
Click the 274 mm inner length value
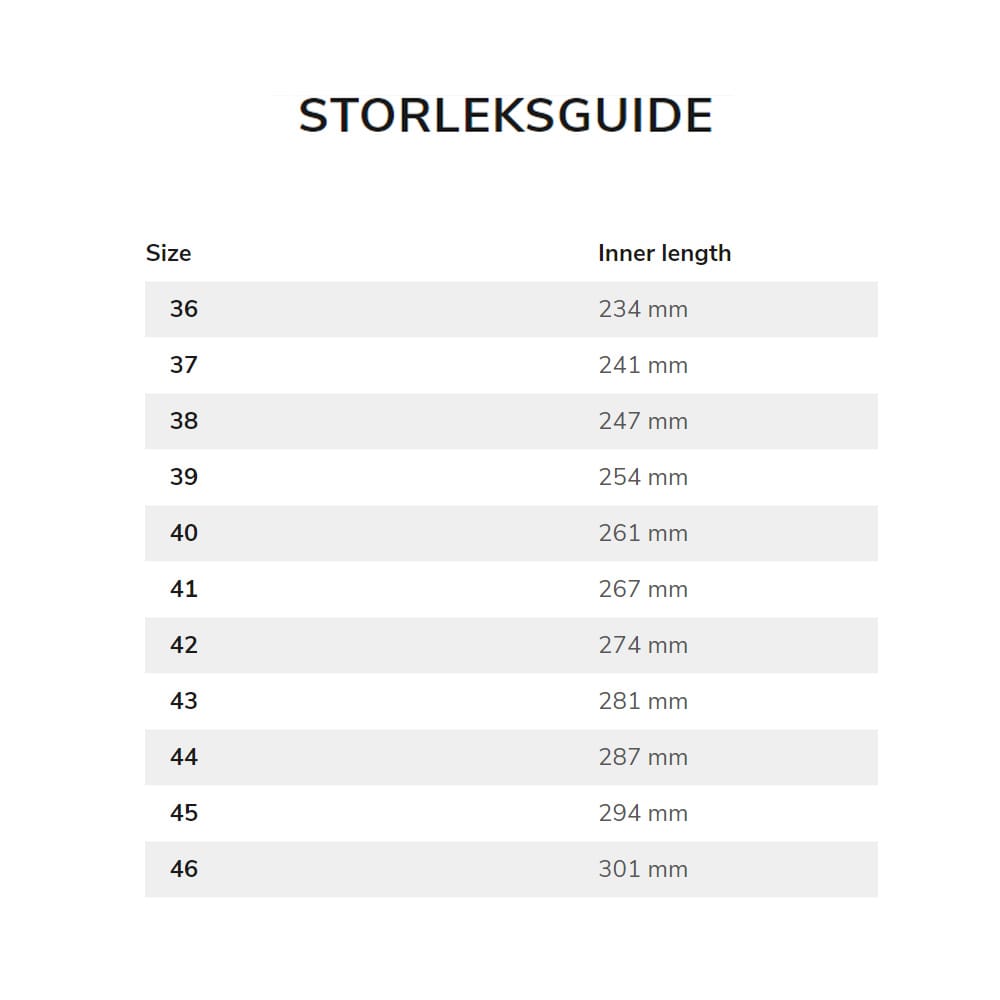coord(643,645)
